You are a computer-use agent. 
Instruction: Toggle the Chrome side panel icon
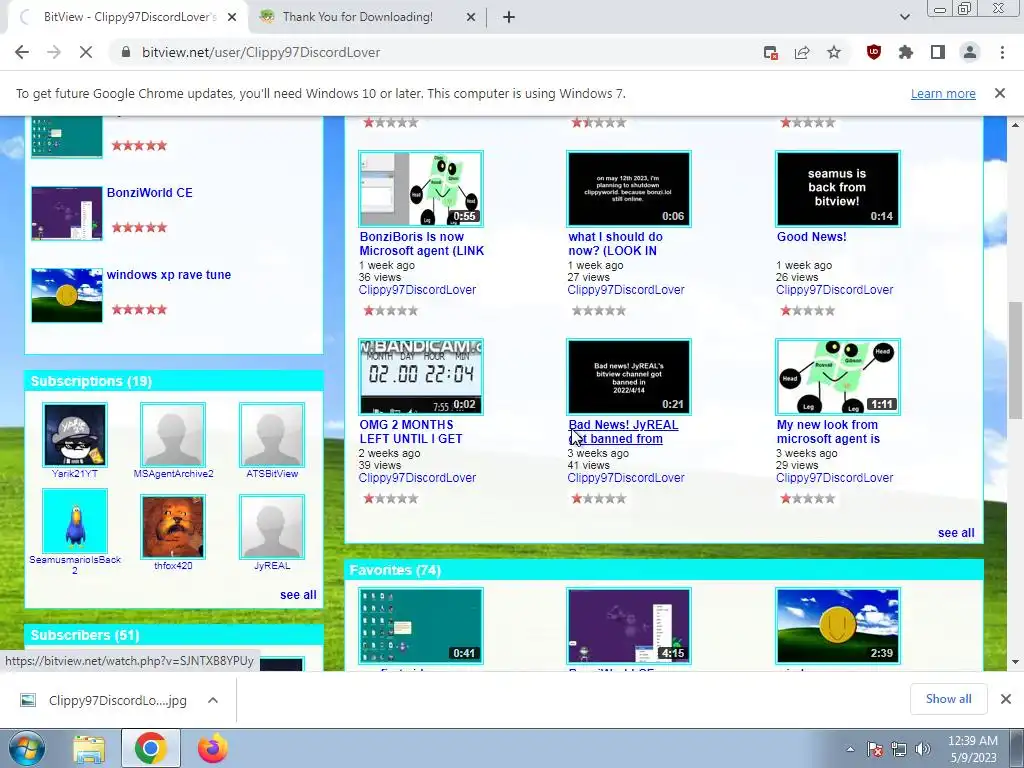[938, 53]
